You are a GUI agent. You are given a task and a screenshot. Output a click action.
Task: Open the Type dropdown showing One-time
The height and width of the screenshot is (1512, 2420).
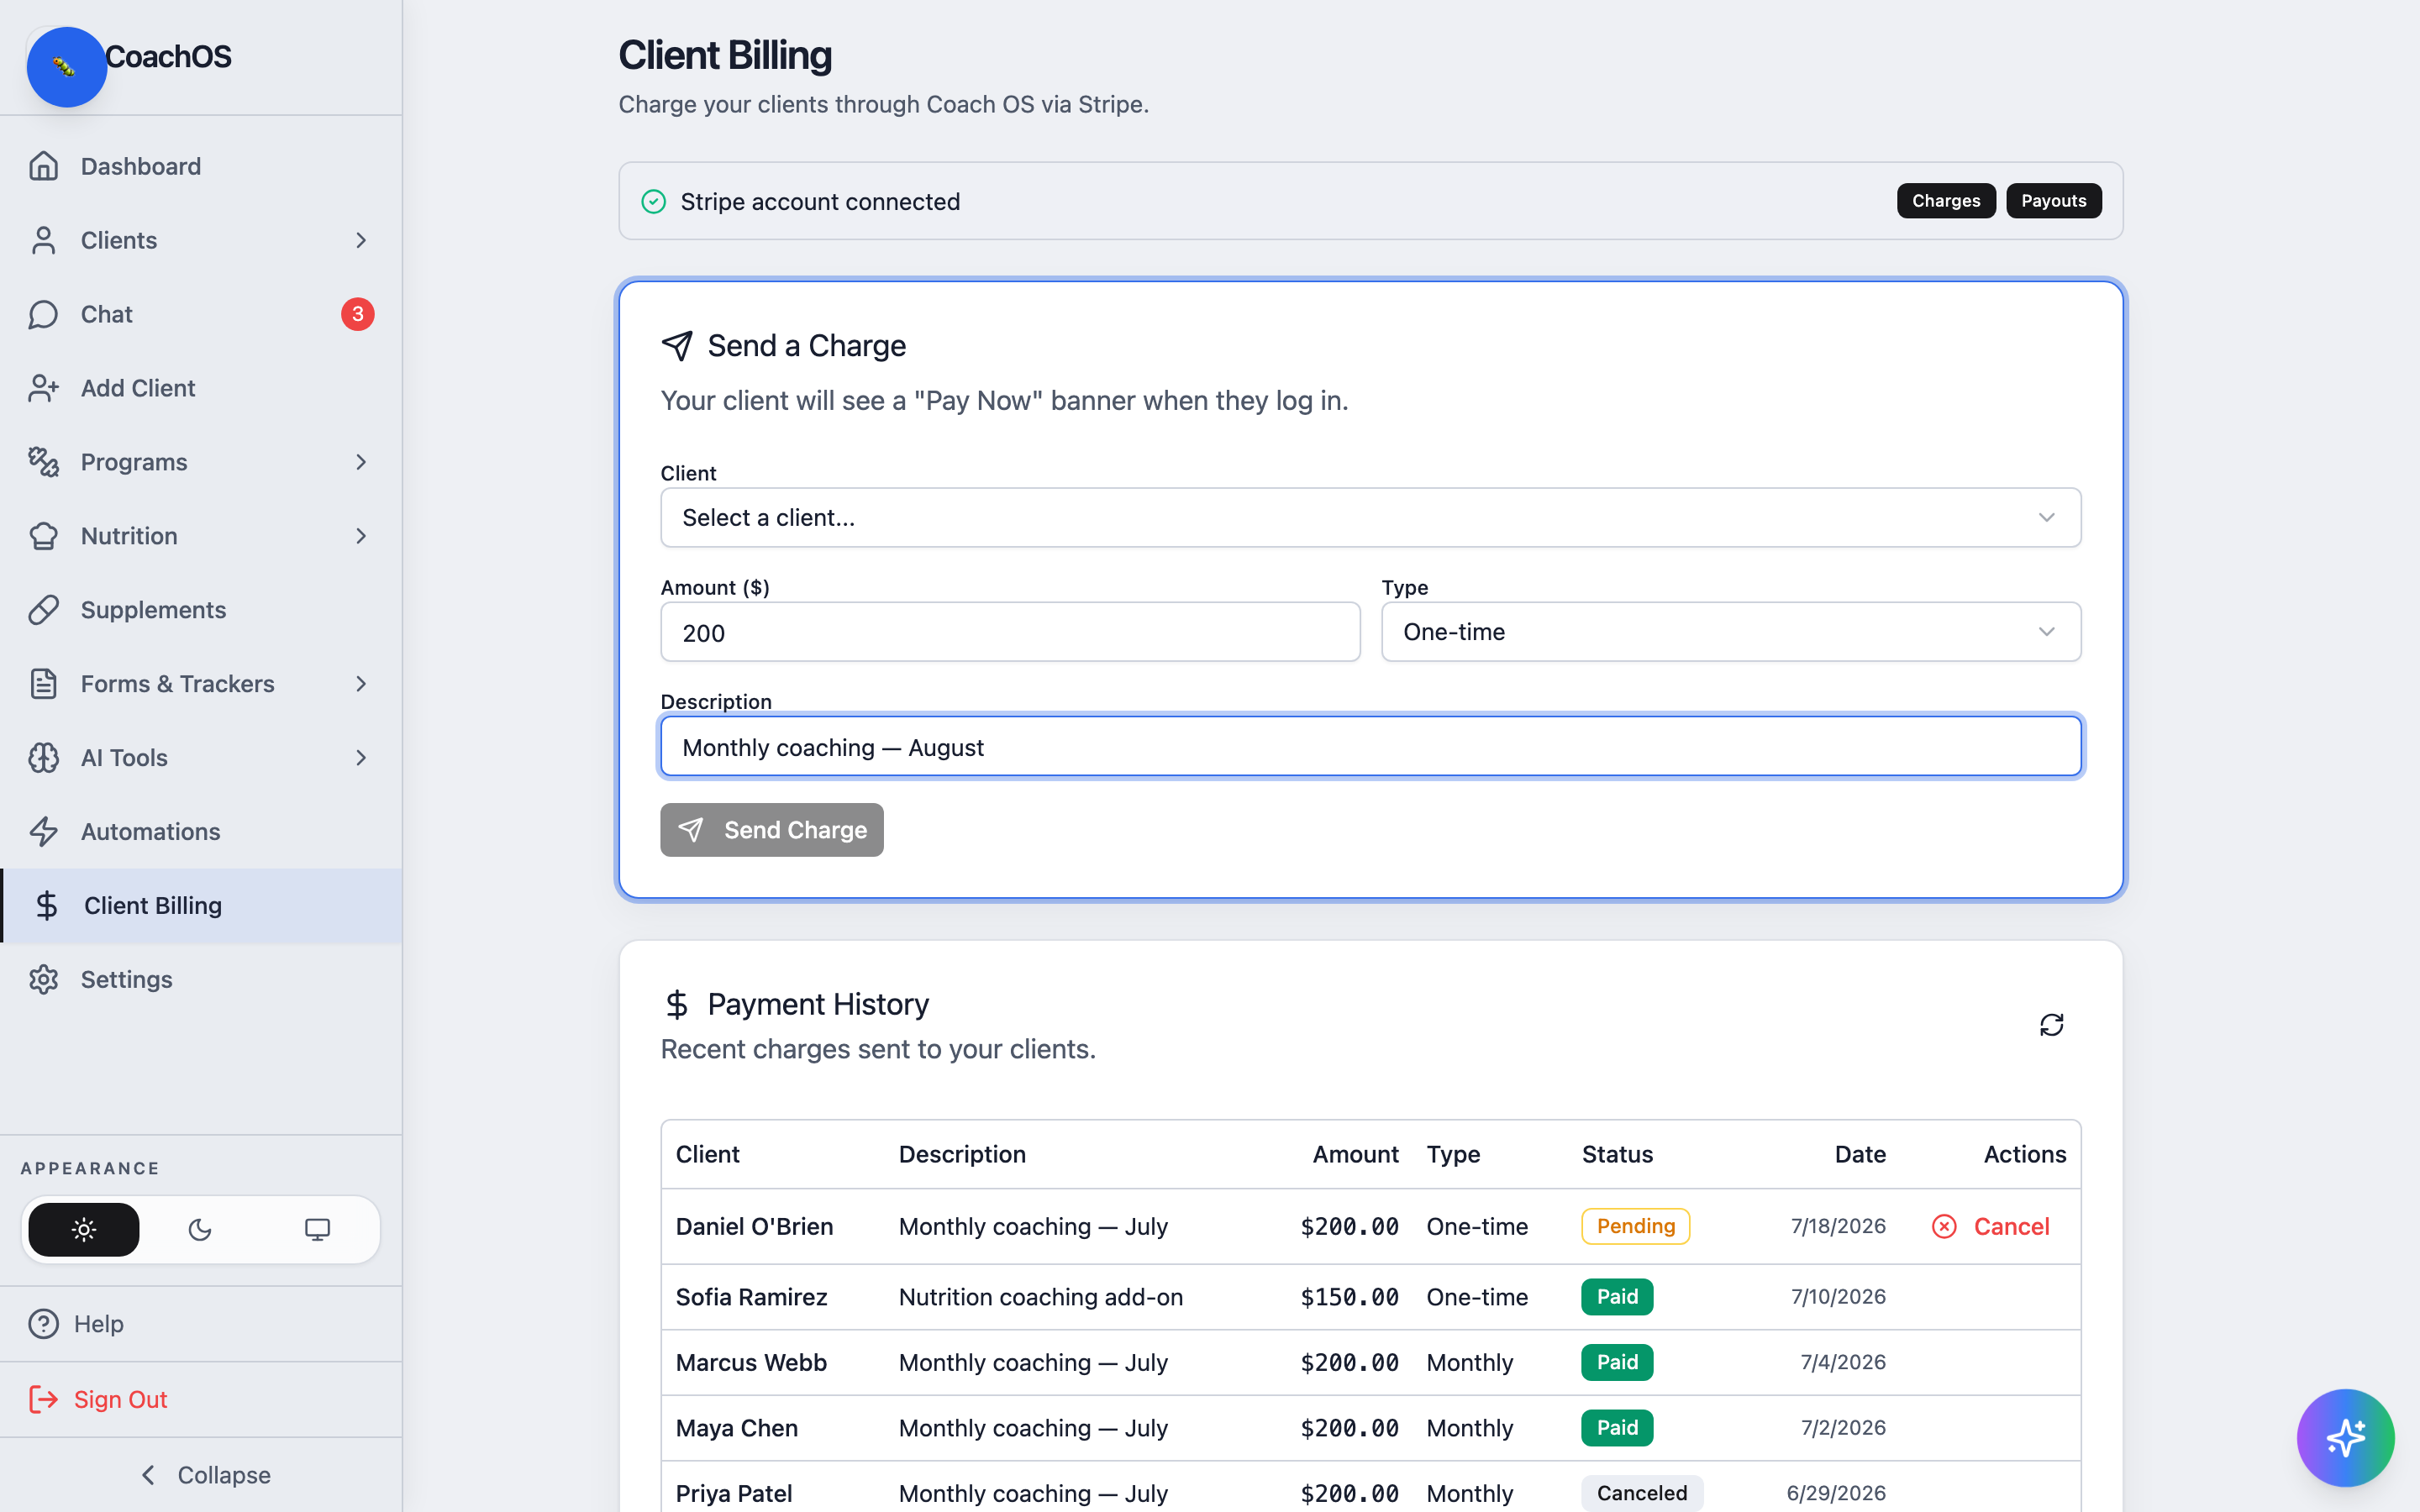(1731, 632)
